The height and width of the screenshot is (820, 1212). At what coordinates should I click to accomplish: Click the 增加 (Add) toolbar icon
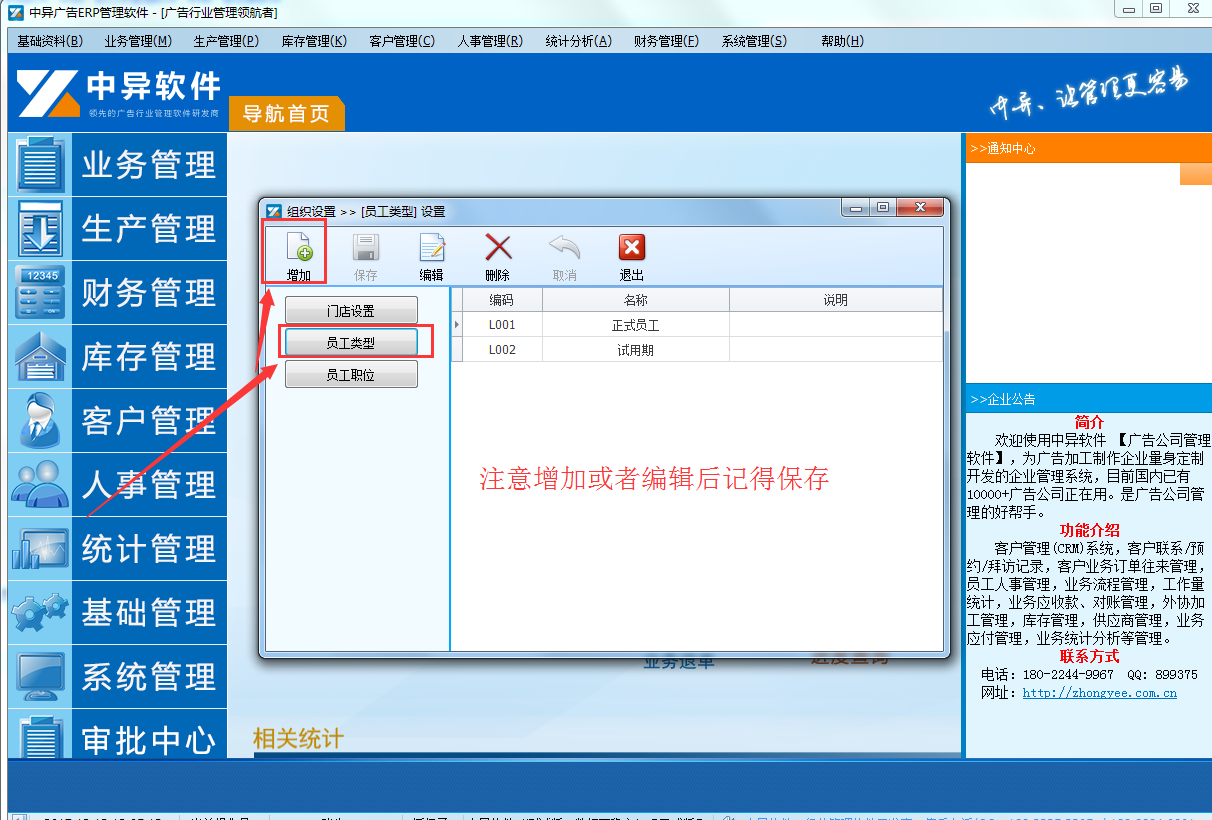click(299, 247)
